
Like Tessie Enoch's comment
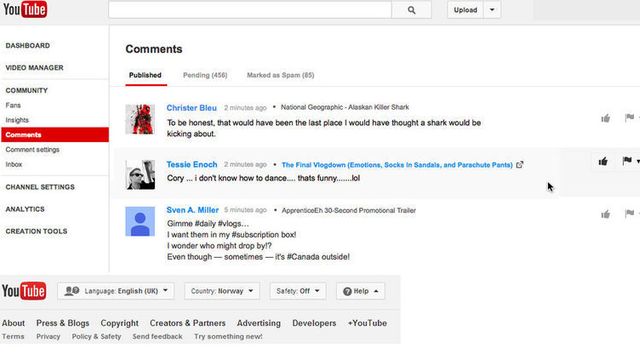coord(603,162)
